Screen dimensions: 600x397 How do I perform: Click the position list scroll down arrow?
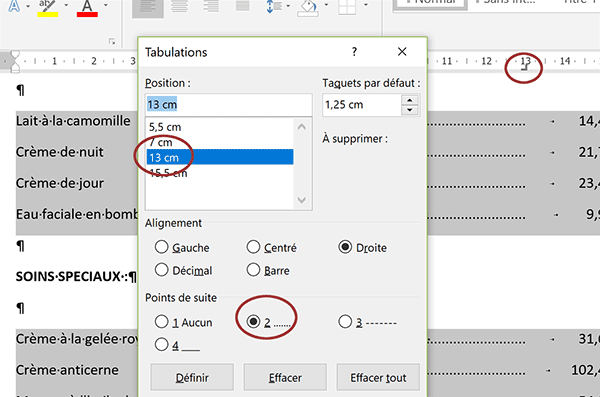[x=302, y=200]
